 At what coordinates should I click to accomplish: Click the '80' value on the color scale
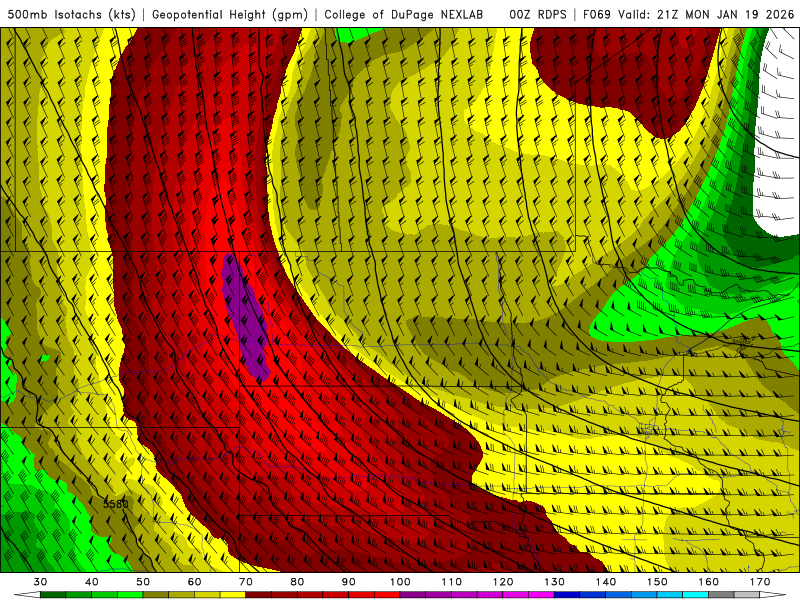point(297,582)
